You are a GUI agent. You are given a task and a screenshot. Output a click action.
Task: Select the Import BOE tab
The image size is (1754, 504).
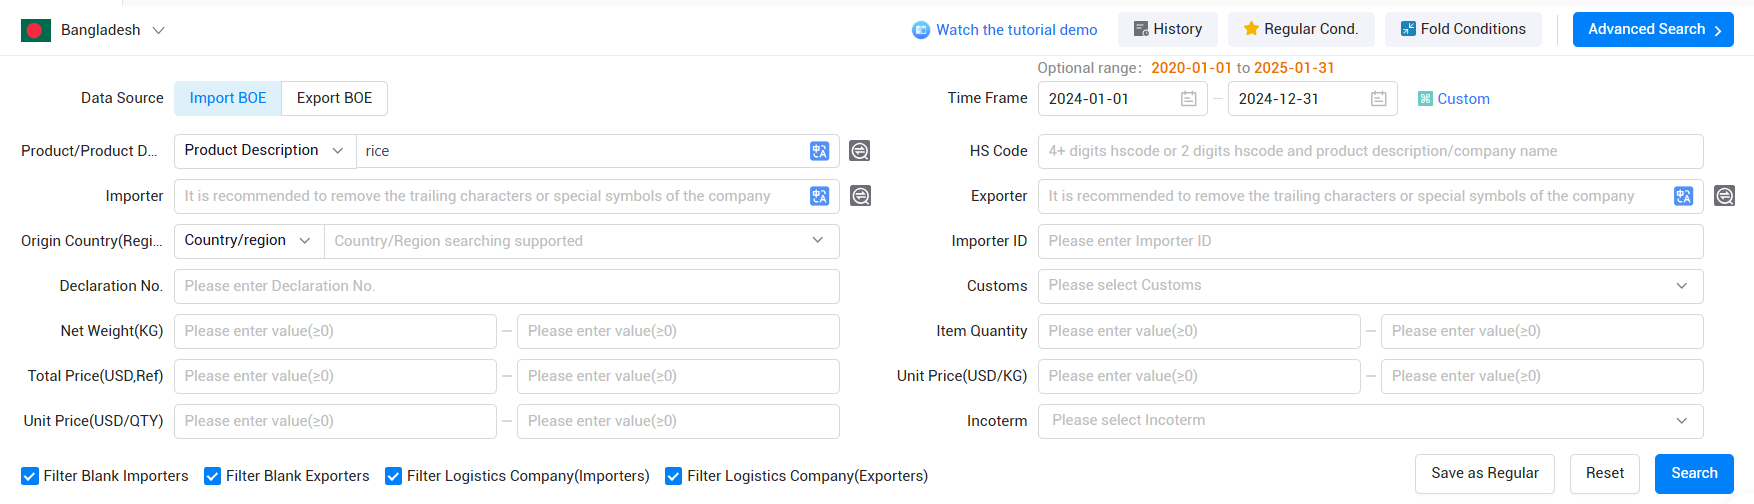[228, 98]
